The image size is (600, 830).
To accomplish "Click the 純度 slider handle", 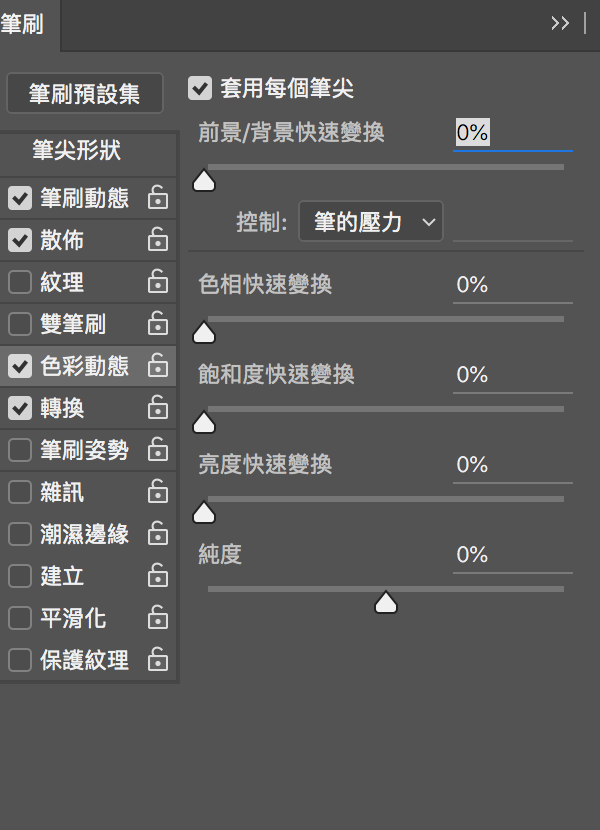I will click(x=386, y=602).
